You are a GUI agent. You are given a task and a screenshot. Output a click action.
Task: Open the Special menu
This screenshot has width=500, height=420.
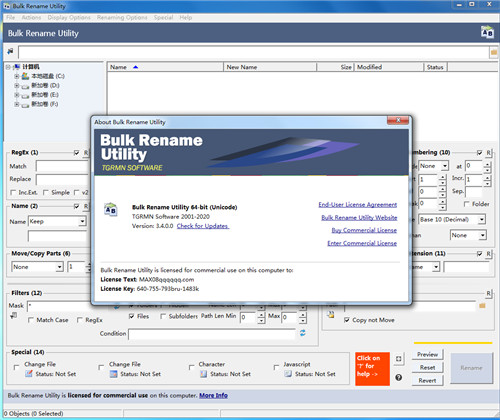pyautogui.click(x=163, y=17)
